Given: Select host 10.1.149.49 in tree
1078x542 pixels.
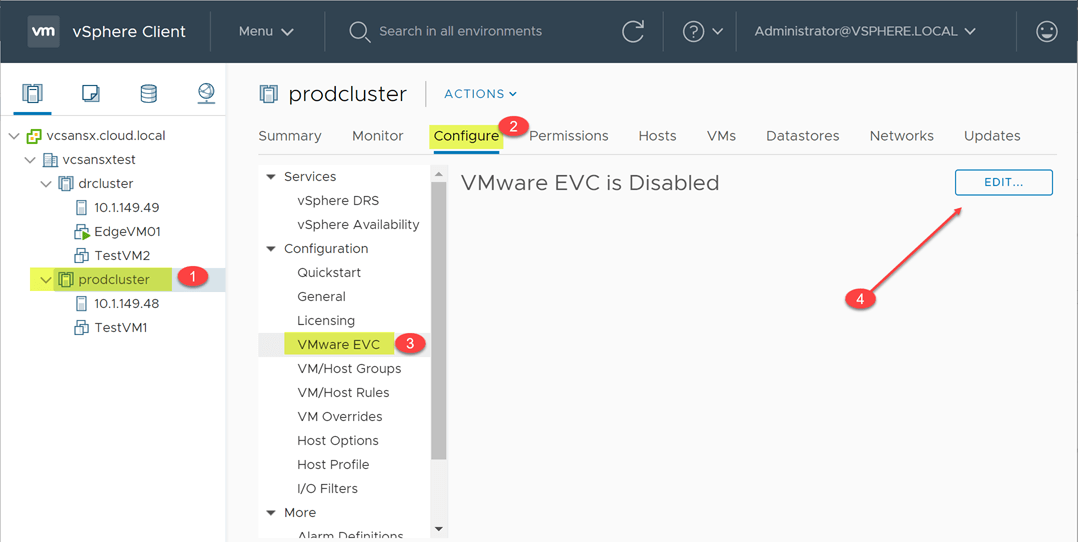Looking at the screenshot, I should point(126,208).
